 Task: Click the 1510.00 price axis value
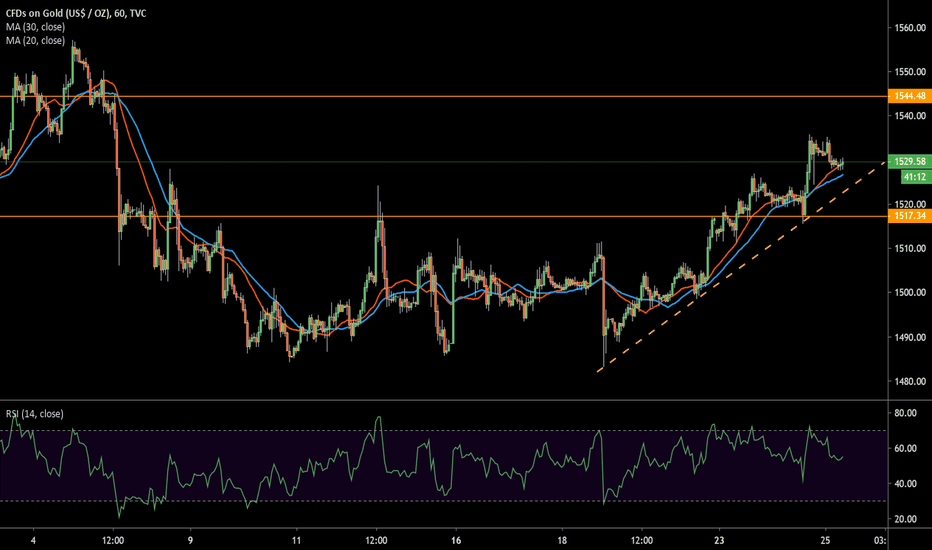910,248
